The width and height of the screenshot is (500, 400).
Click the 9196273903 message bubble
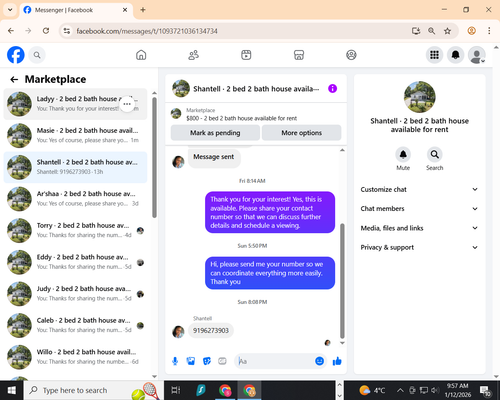211,330
